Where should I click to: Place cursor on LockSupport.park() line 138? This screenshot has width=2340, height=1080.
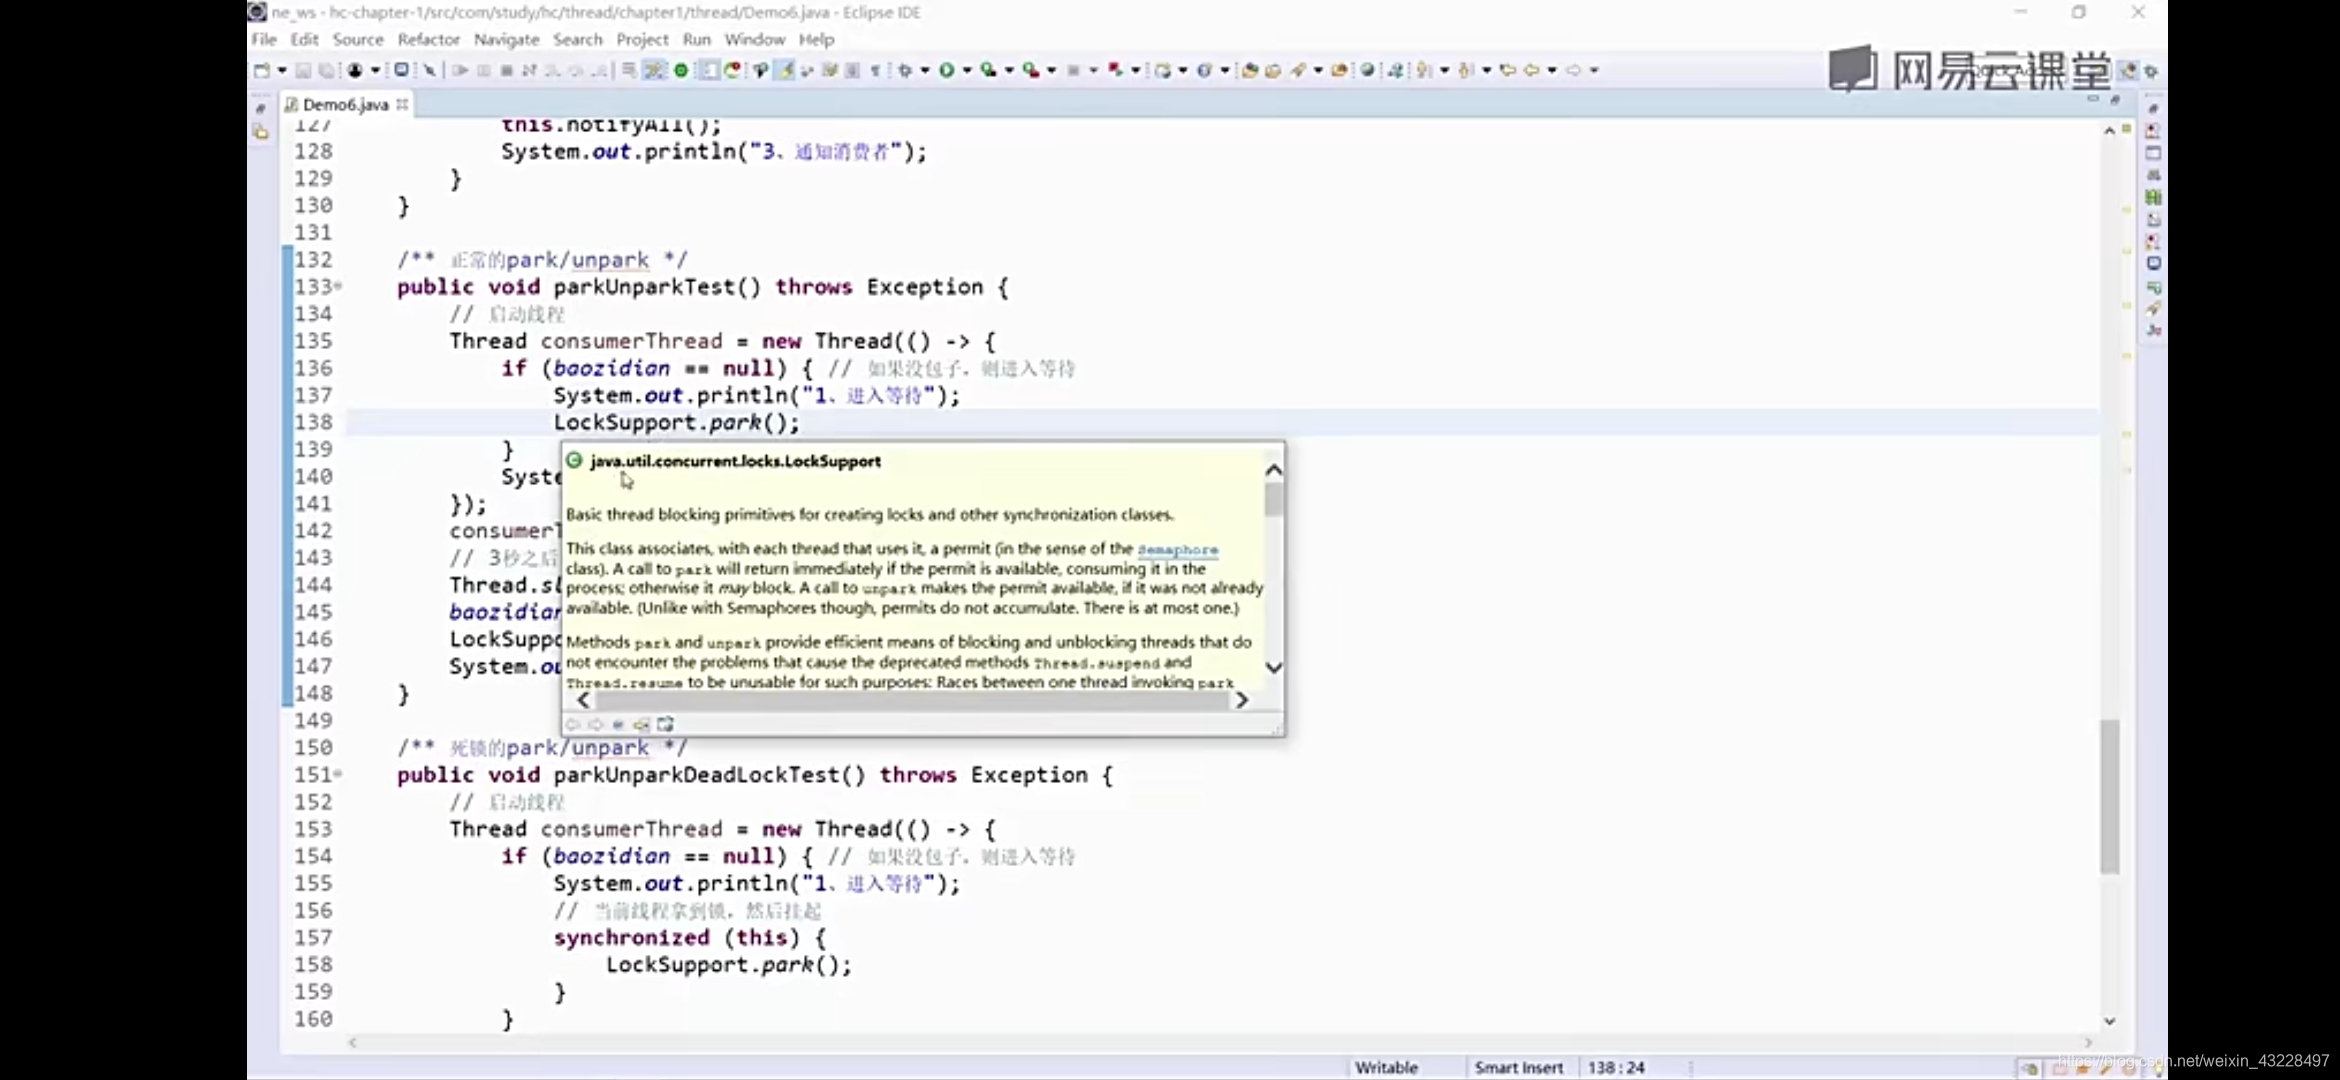(677, 423)
